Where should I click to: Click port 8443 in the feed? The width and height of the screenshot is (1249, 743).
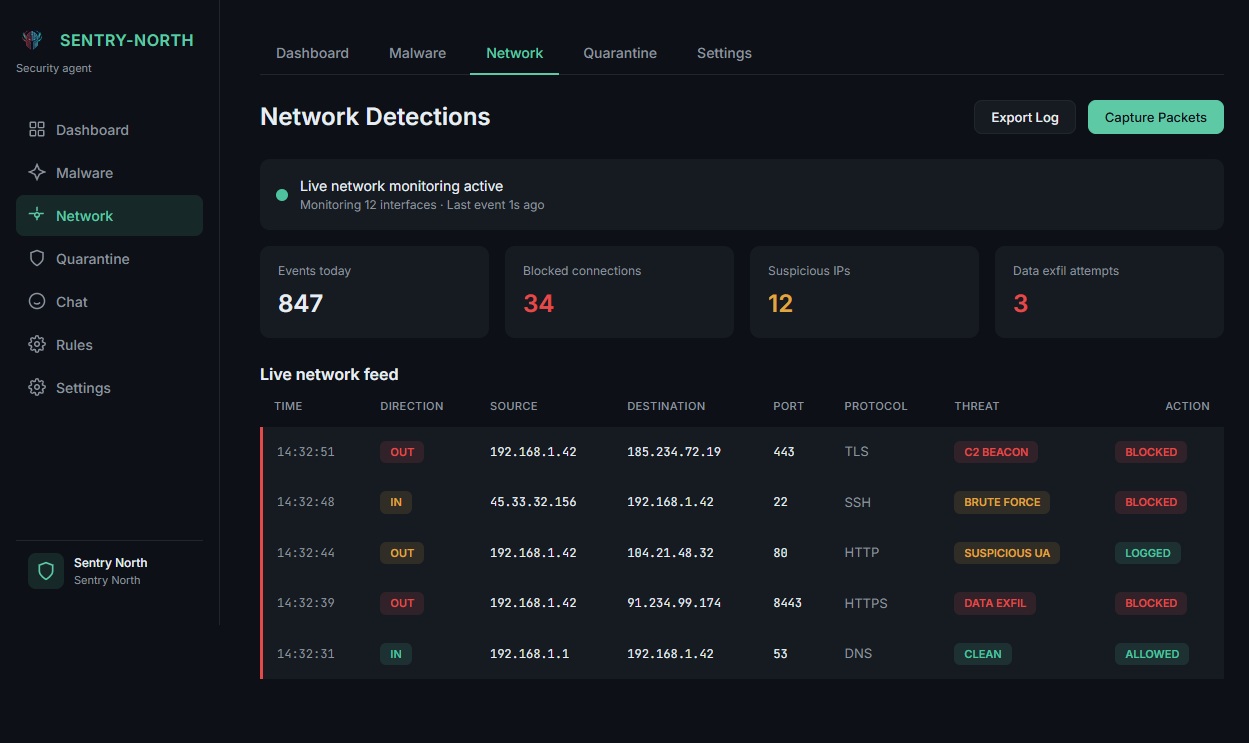pyautogui.click(x=787, y=603)
